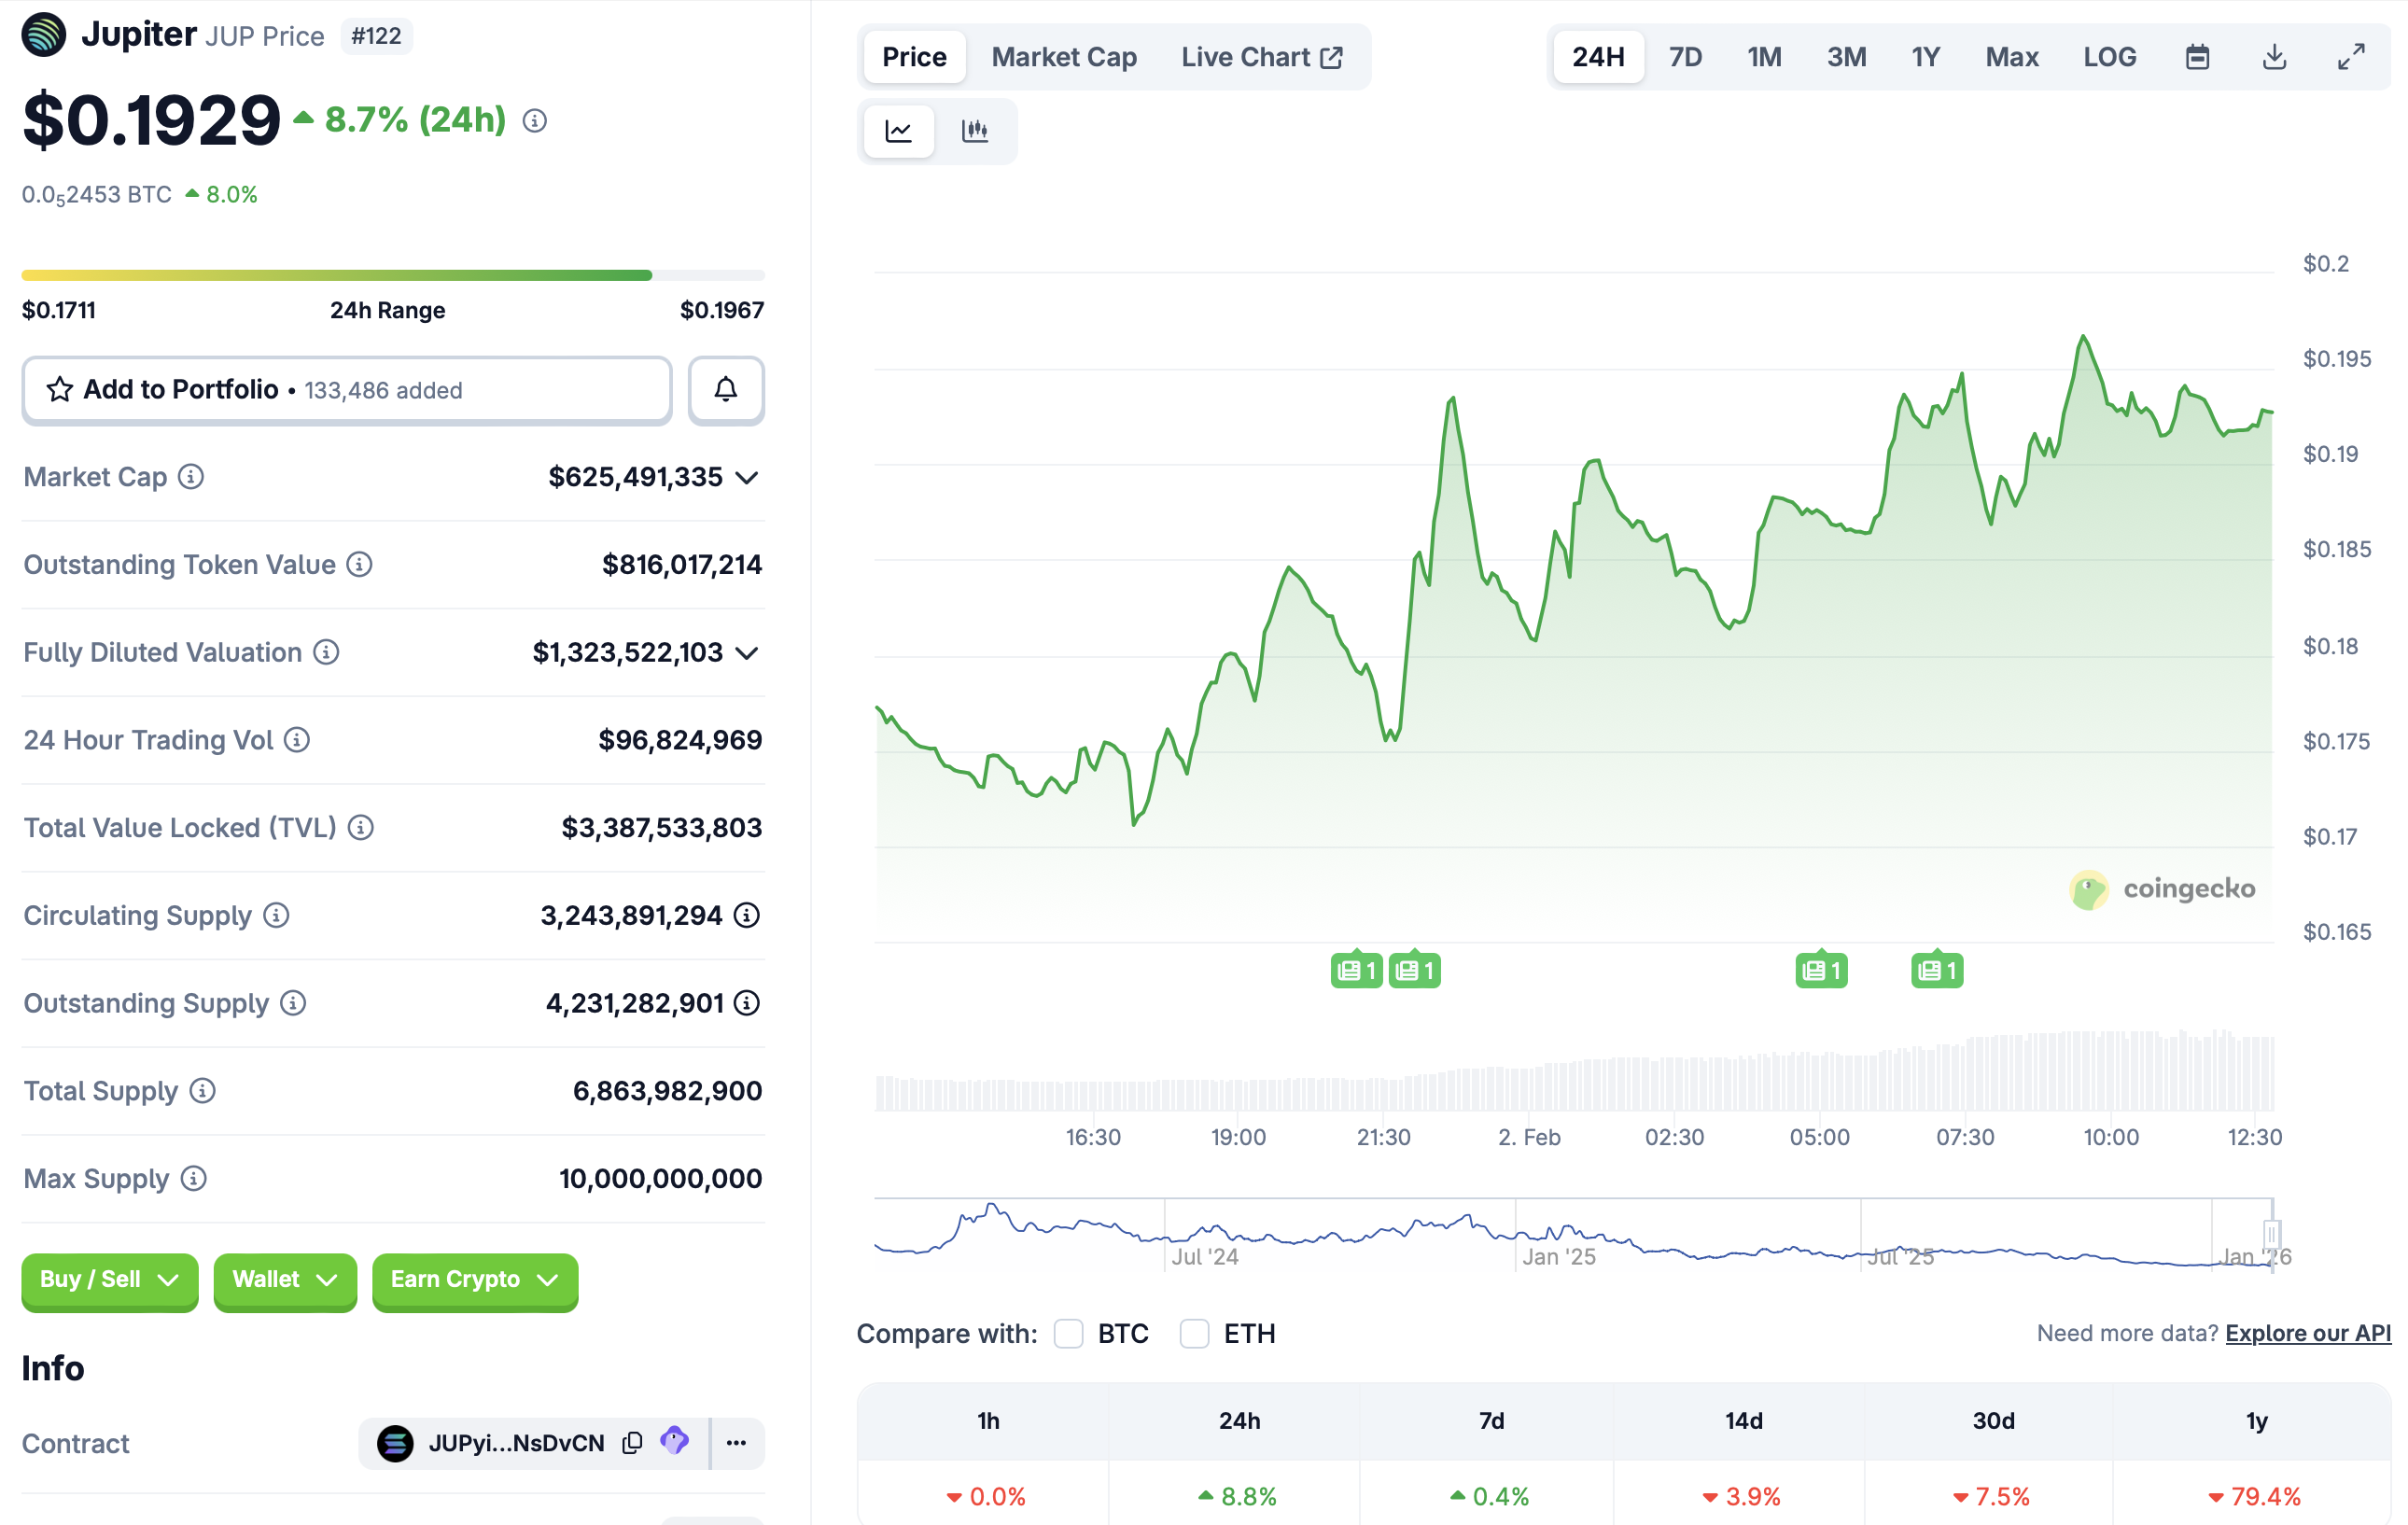Select the 7D timeframe tab

(1685, 57)
